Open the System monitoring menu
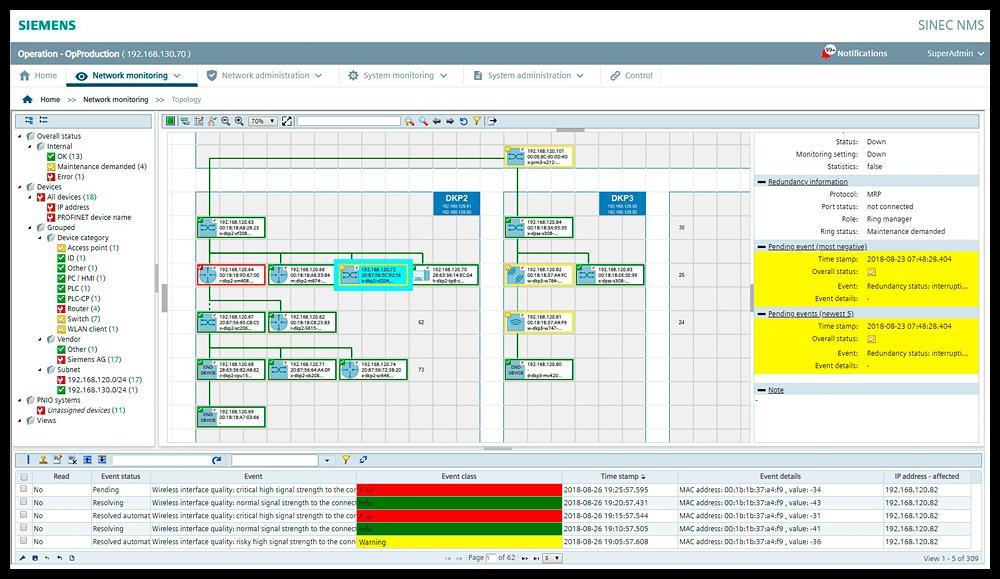 click(x=397, y=75)
